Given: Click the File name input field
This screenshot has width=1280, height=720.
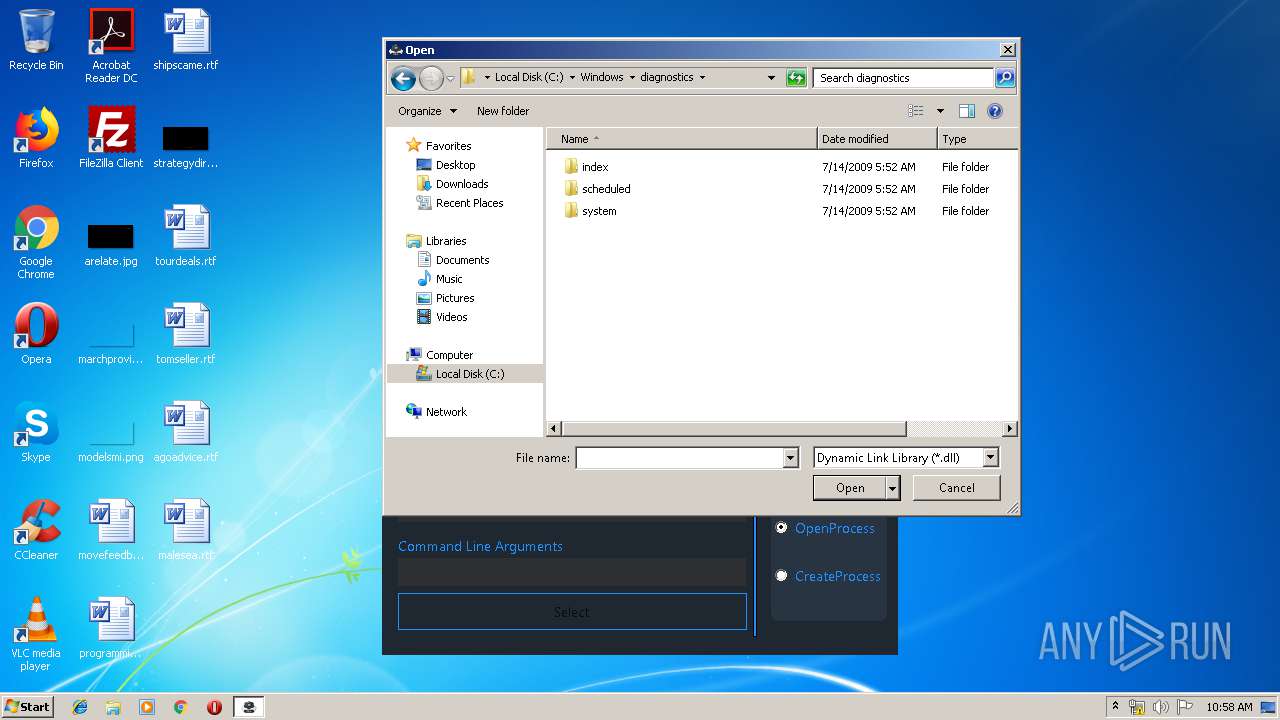Looking at the screenshot, I should [679, 458].
